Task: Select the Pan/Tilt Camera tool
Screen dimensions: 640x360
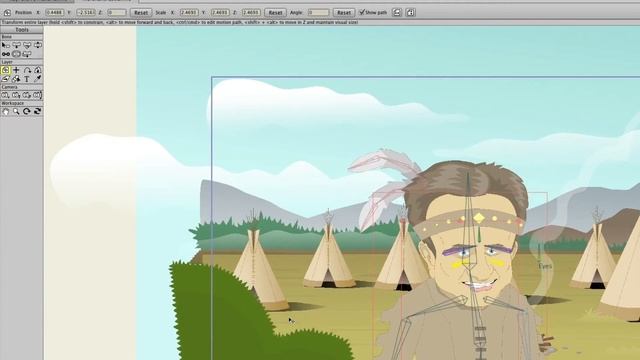Action: click(x=38, y=95)
